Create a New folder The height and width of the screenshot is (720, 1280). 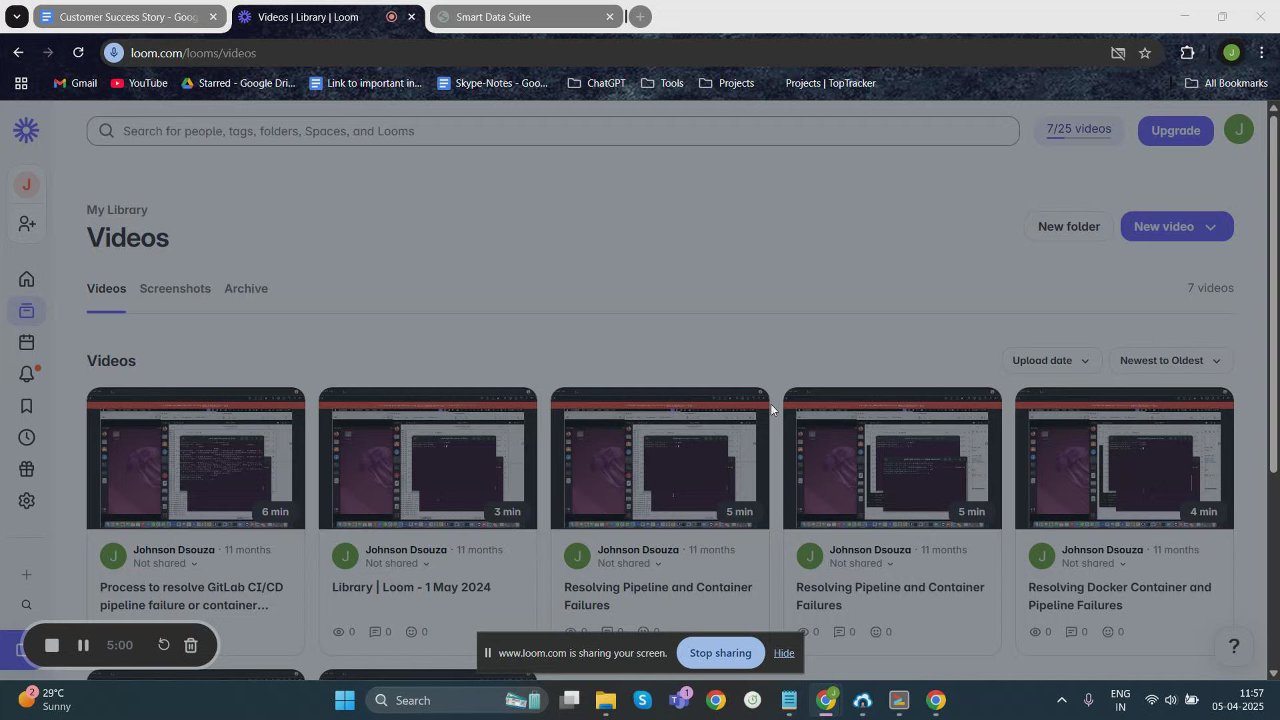(x=1069, y=227)
